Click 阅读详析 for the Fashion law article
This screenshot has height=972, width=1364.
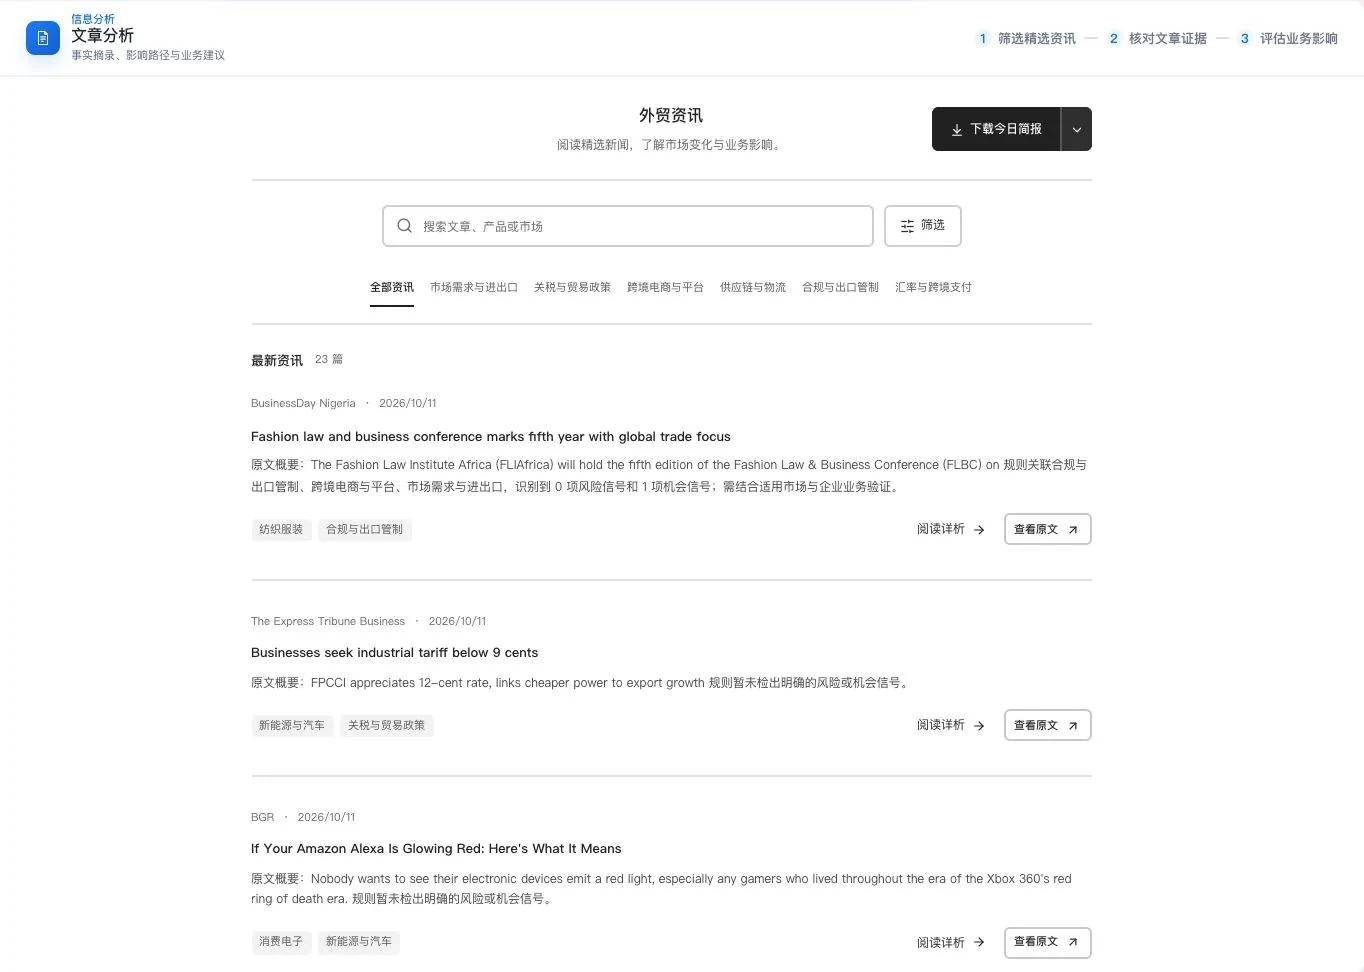tap(951, 529)
